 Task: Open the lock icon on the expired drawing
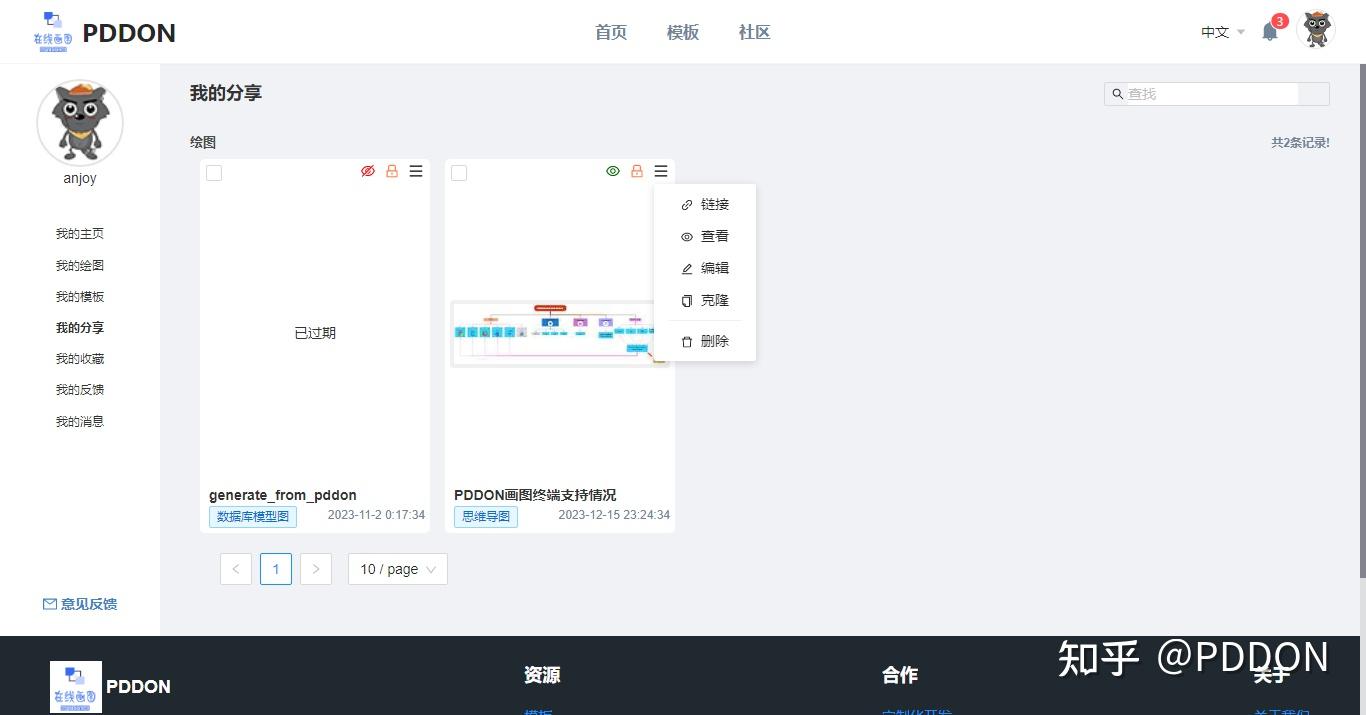coord(392,171)
